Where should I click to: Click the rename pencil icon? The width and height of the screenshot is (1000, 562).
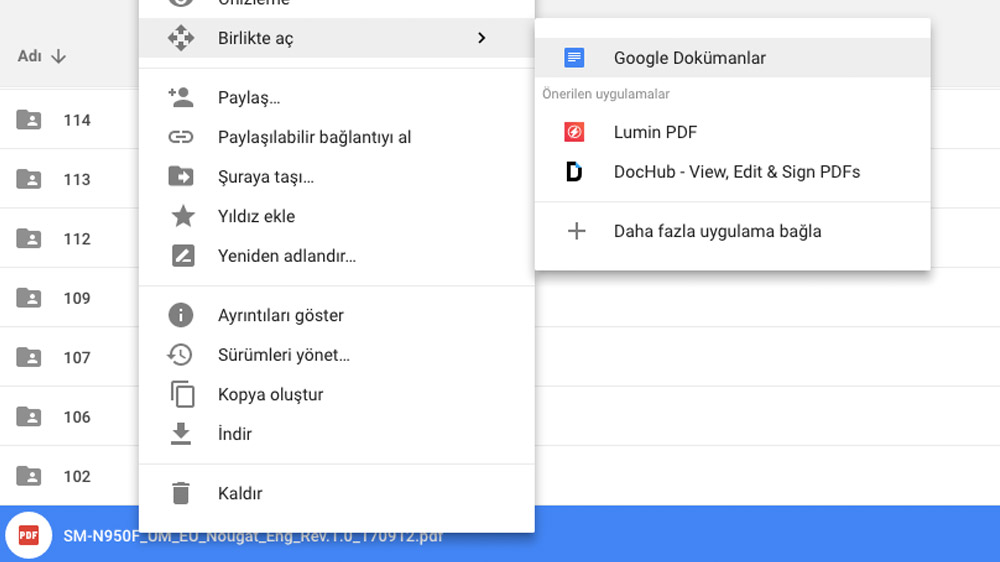point(183,256)
